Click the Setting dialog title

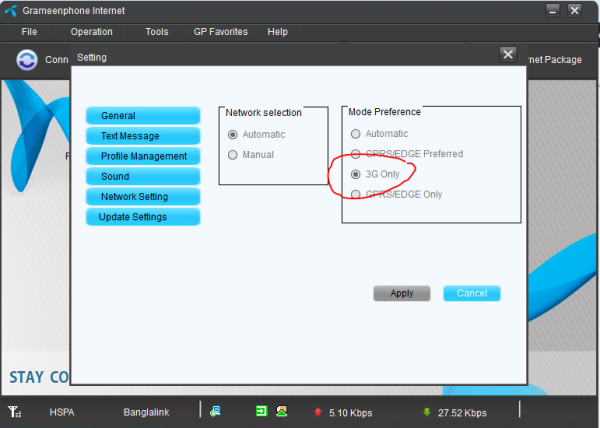[92, 57]
